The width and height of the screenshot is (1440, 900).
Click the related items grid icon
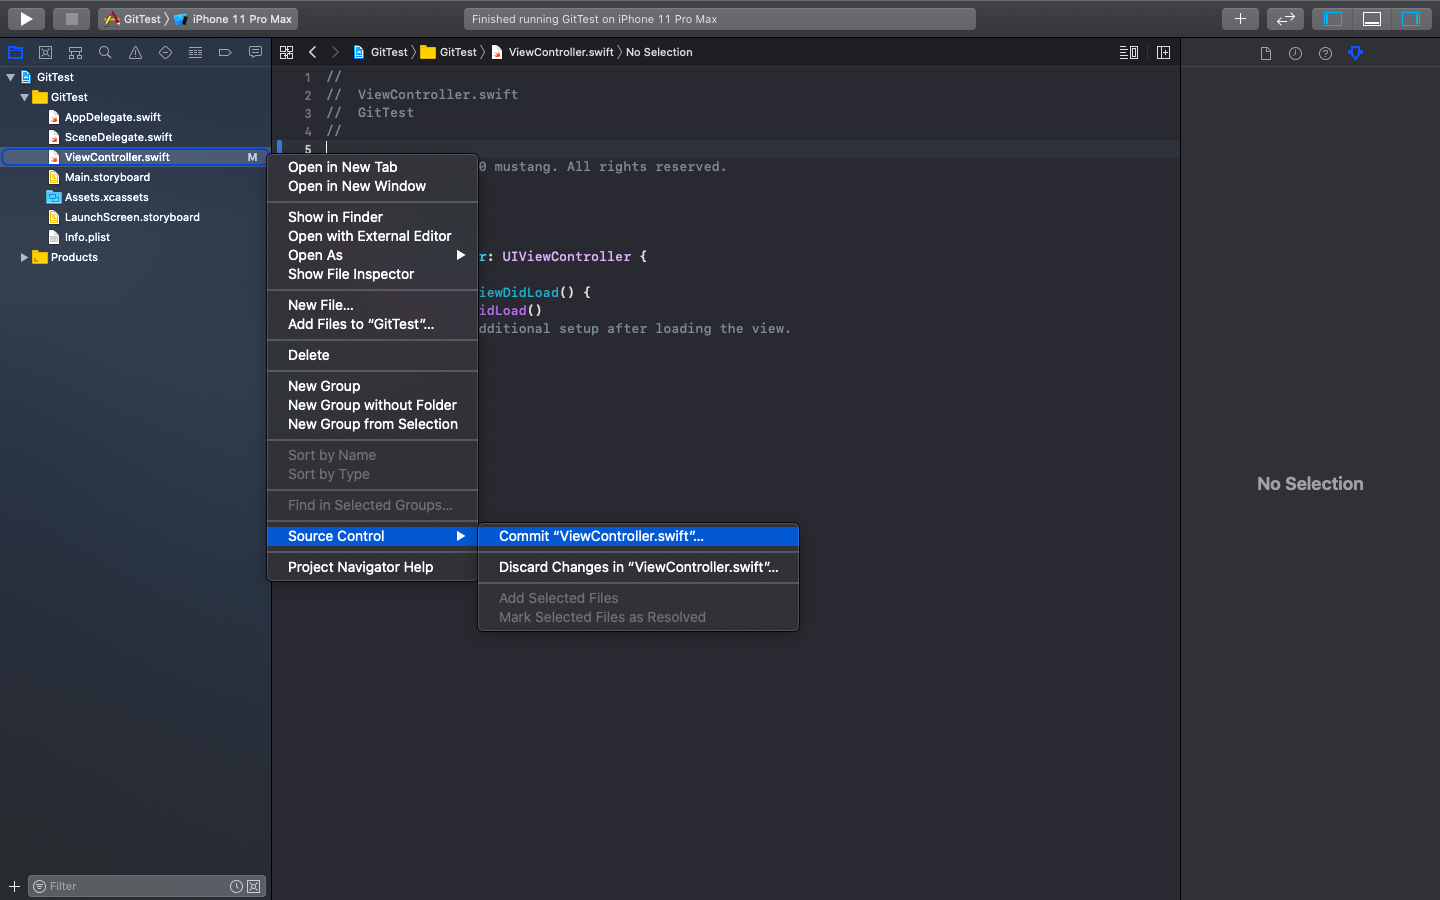pos(286,52)
